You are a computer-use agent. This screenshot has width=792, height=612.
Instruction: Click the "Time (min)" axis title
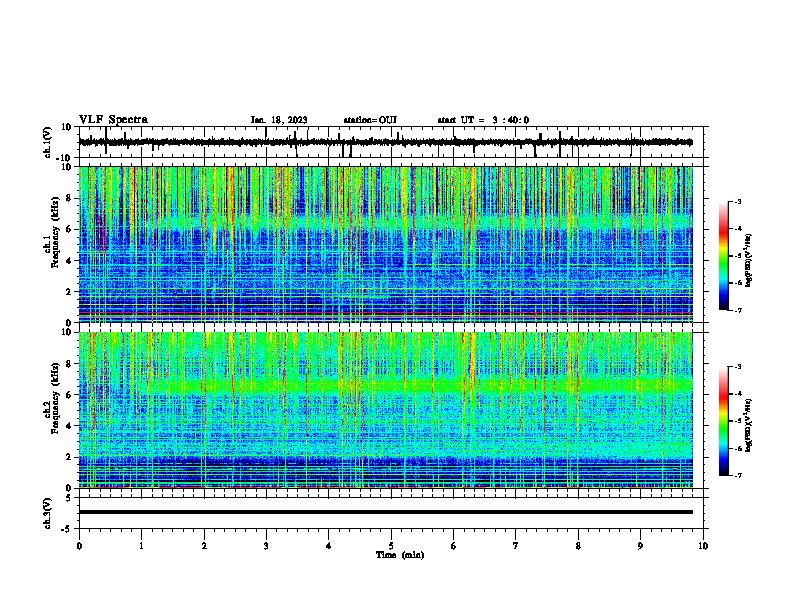click(x=400, y=555)
